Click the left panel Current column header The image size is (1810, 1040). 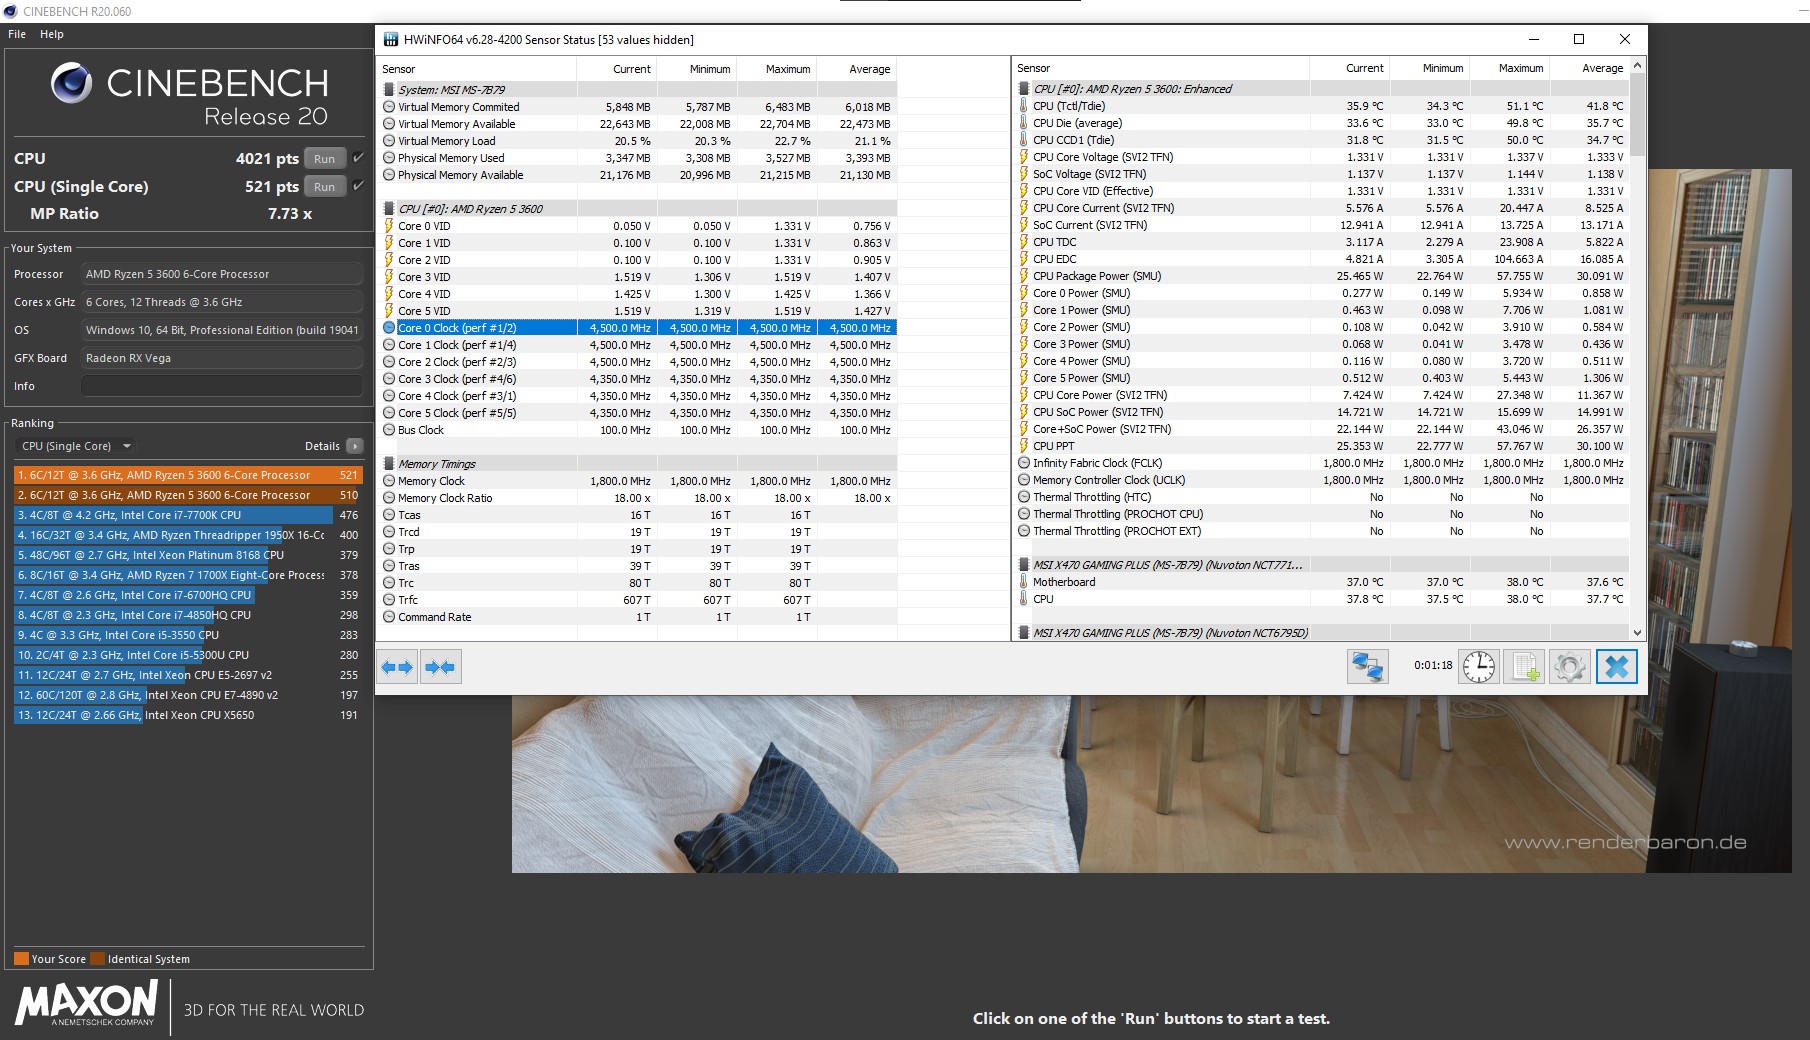click(x=616, y=69)
